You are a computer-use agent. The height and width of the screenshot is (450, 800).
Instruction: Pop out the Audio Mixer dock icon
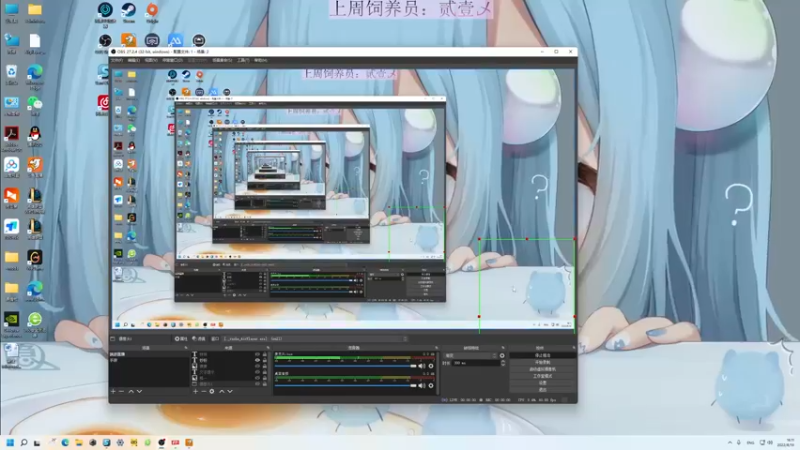pos(436,347)
